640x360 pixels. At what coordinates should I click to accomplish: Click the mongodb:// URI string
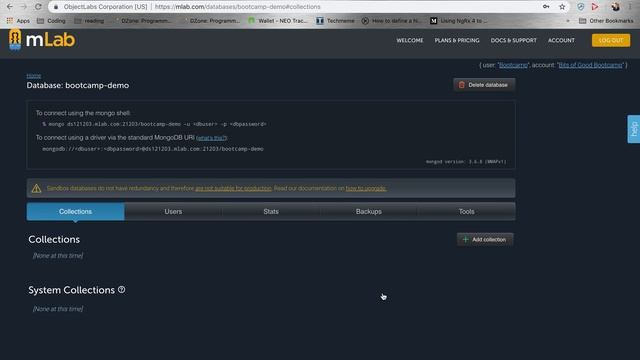(153, 149)
